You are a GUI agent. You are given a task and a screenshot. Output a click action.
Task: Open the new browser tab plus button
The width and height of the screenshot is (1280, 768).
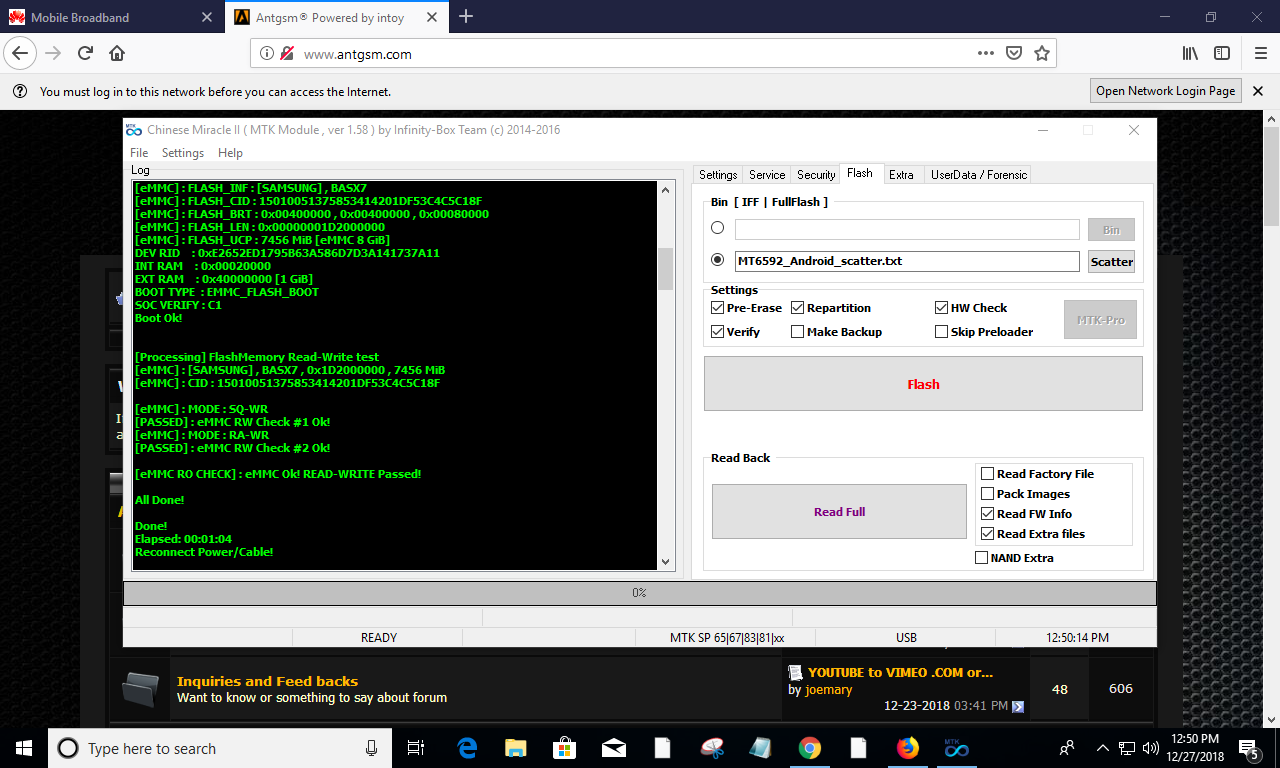pyautogui.click(x=466, y=16)
